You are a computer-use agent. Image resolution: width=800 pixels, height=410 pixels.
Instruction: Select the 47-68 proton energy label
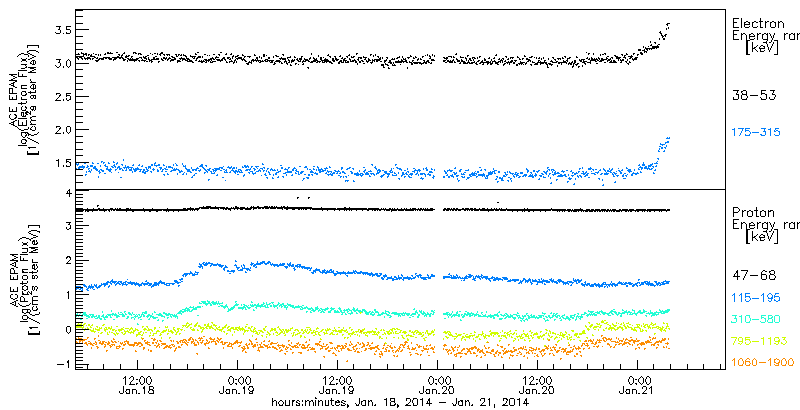pos(754,275)
